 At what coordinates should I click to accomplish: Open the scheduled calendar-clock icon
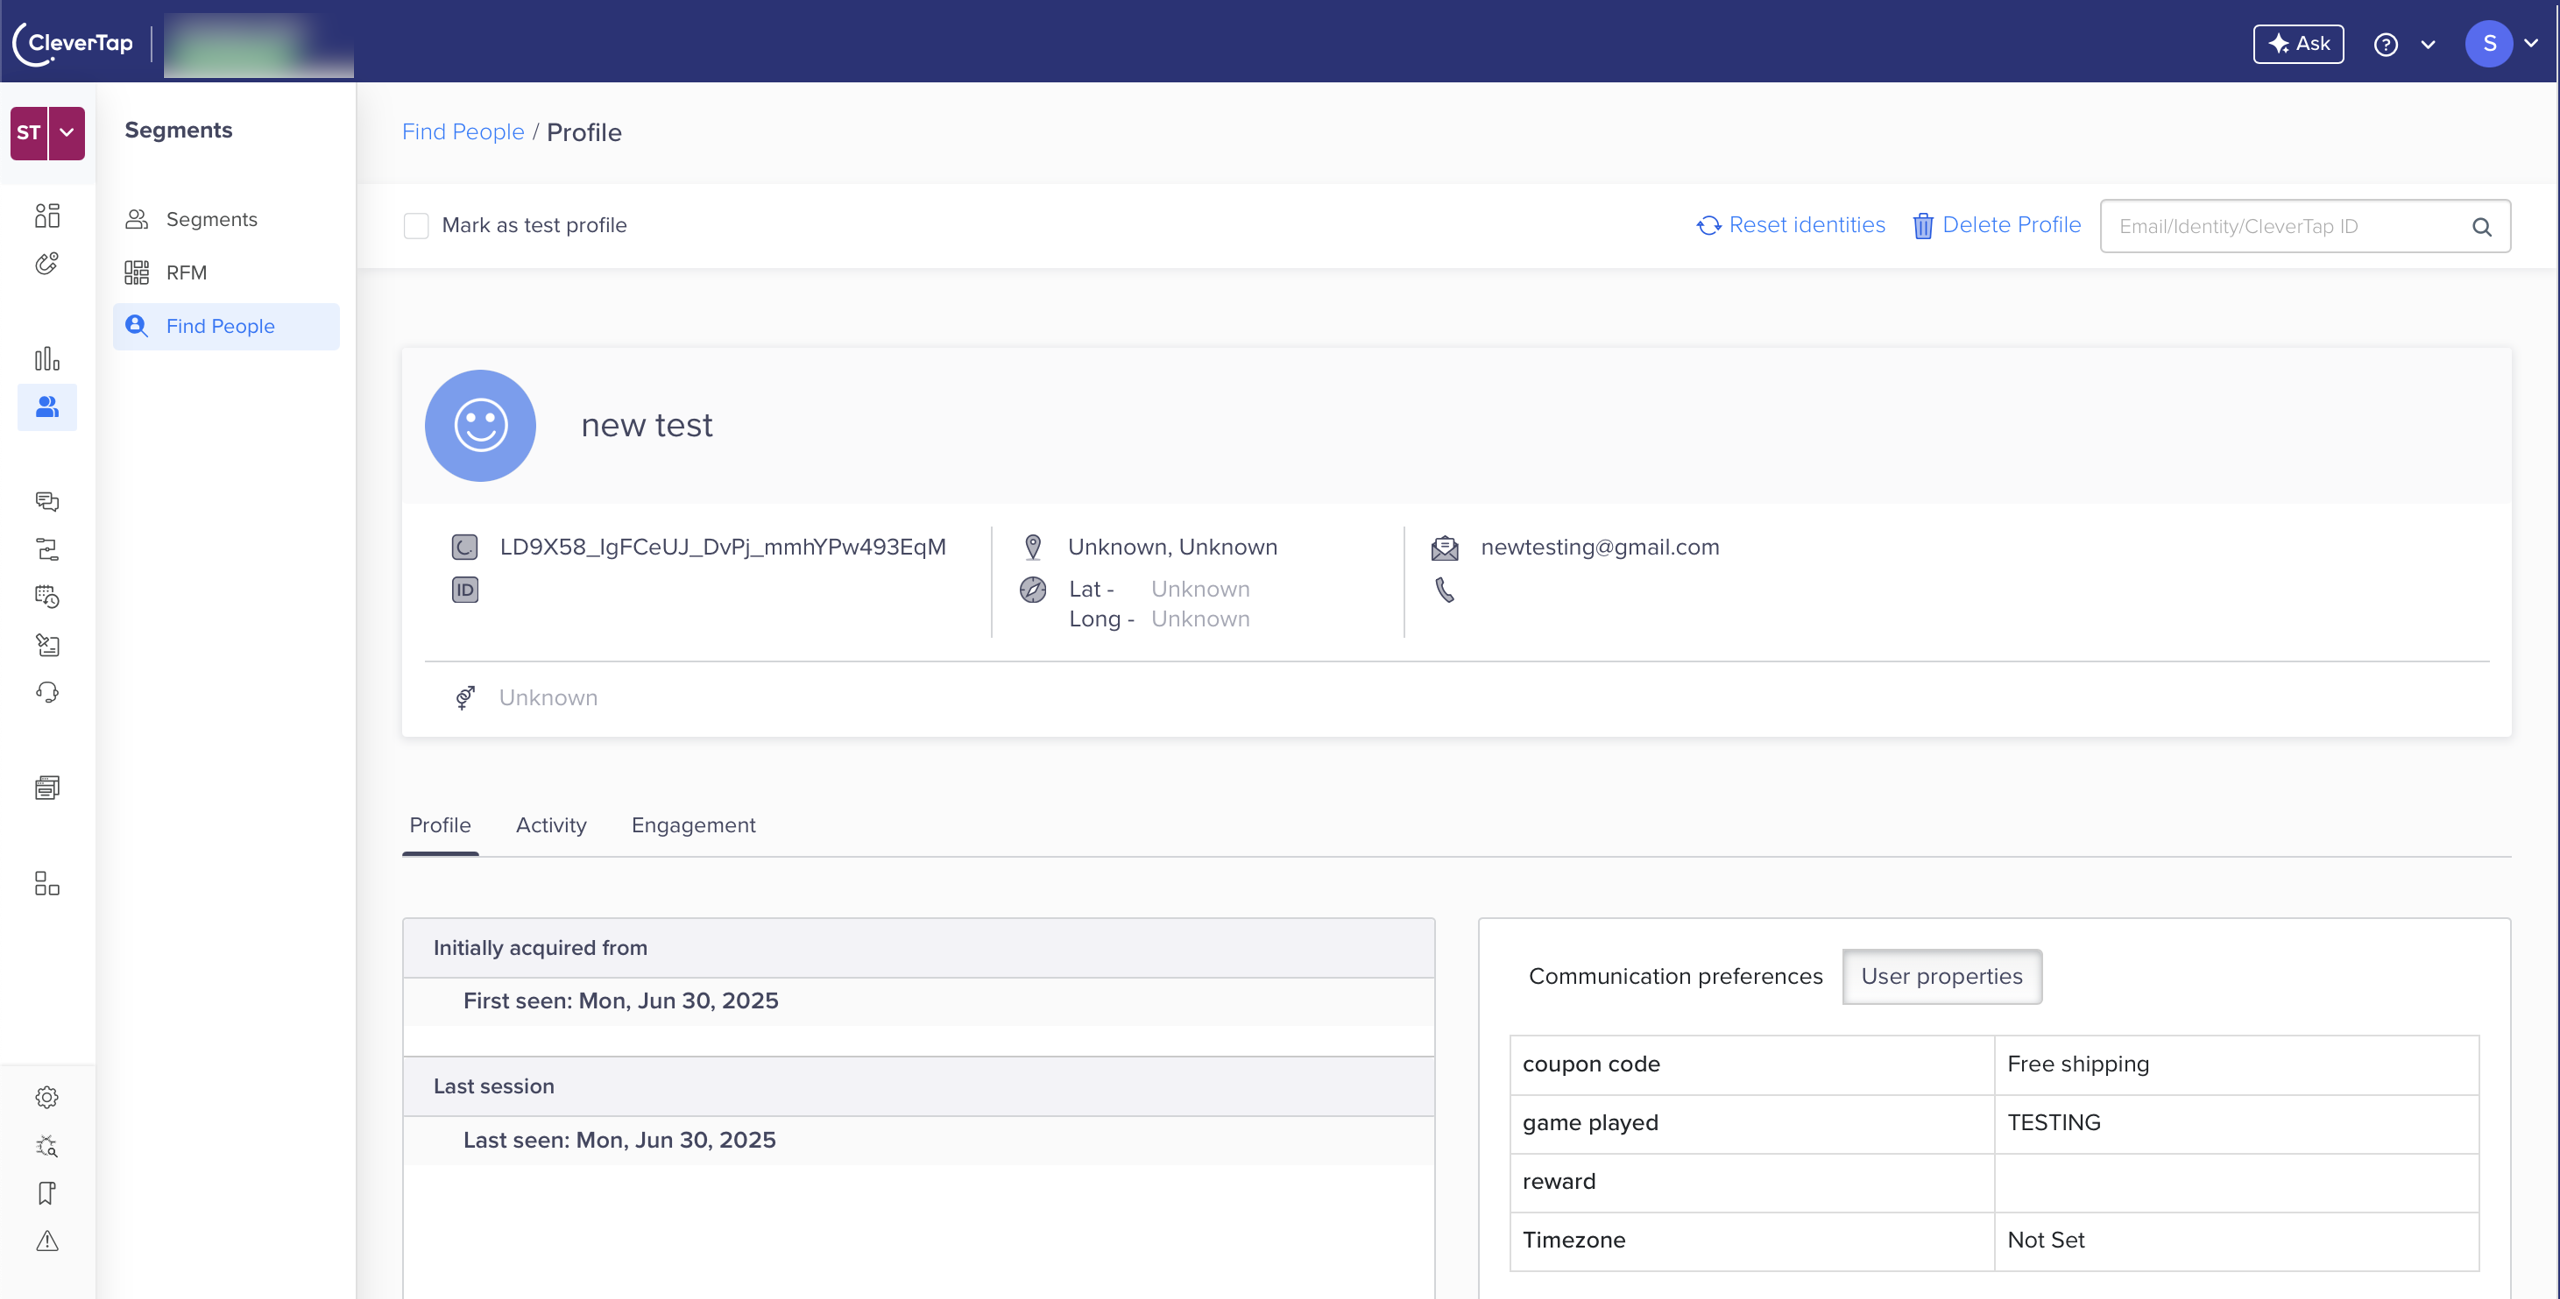(47, 597)
